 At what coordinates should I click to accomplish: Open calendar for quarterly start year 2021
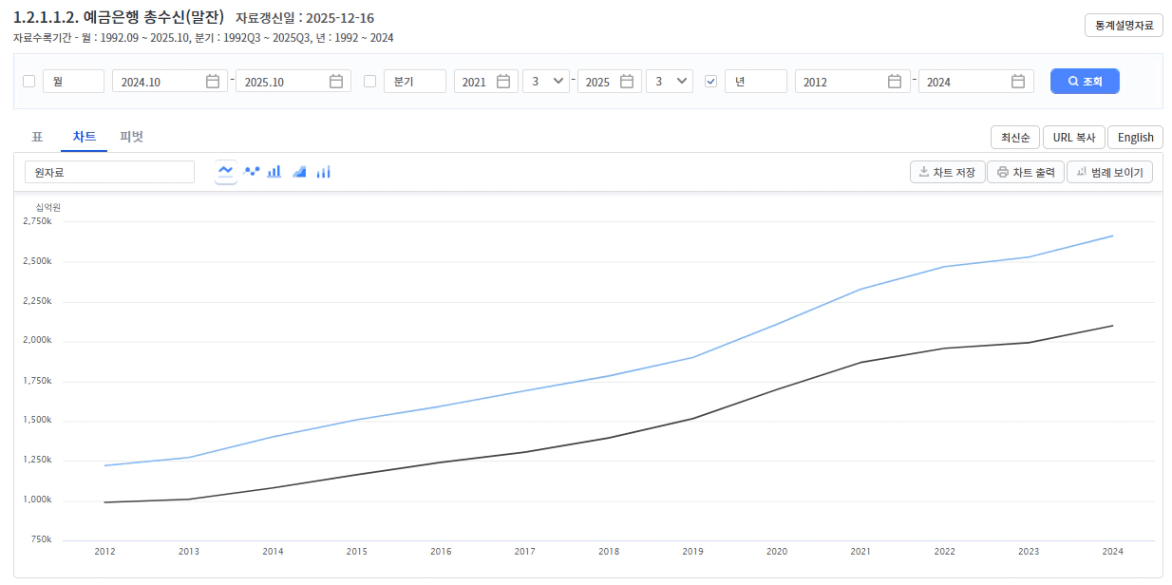pos(503,82)
